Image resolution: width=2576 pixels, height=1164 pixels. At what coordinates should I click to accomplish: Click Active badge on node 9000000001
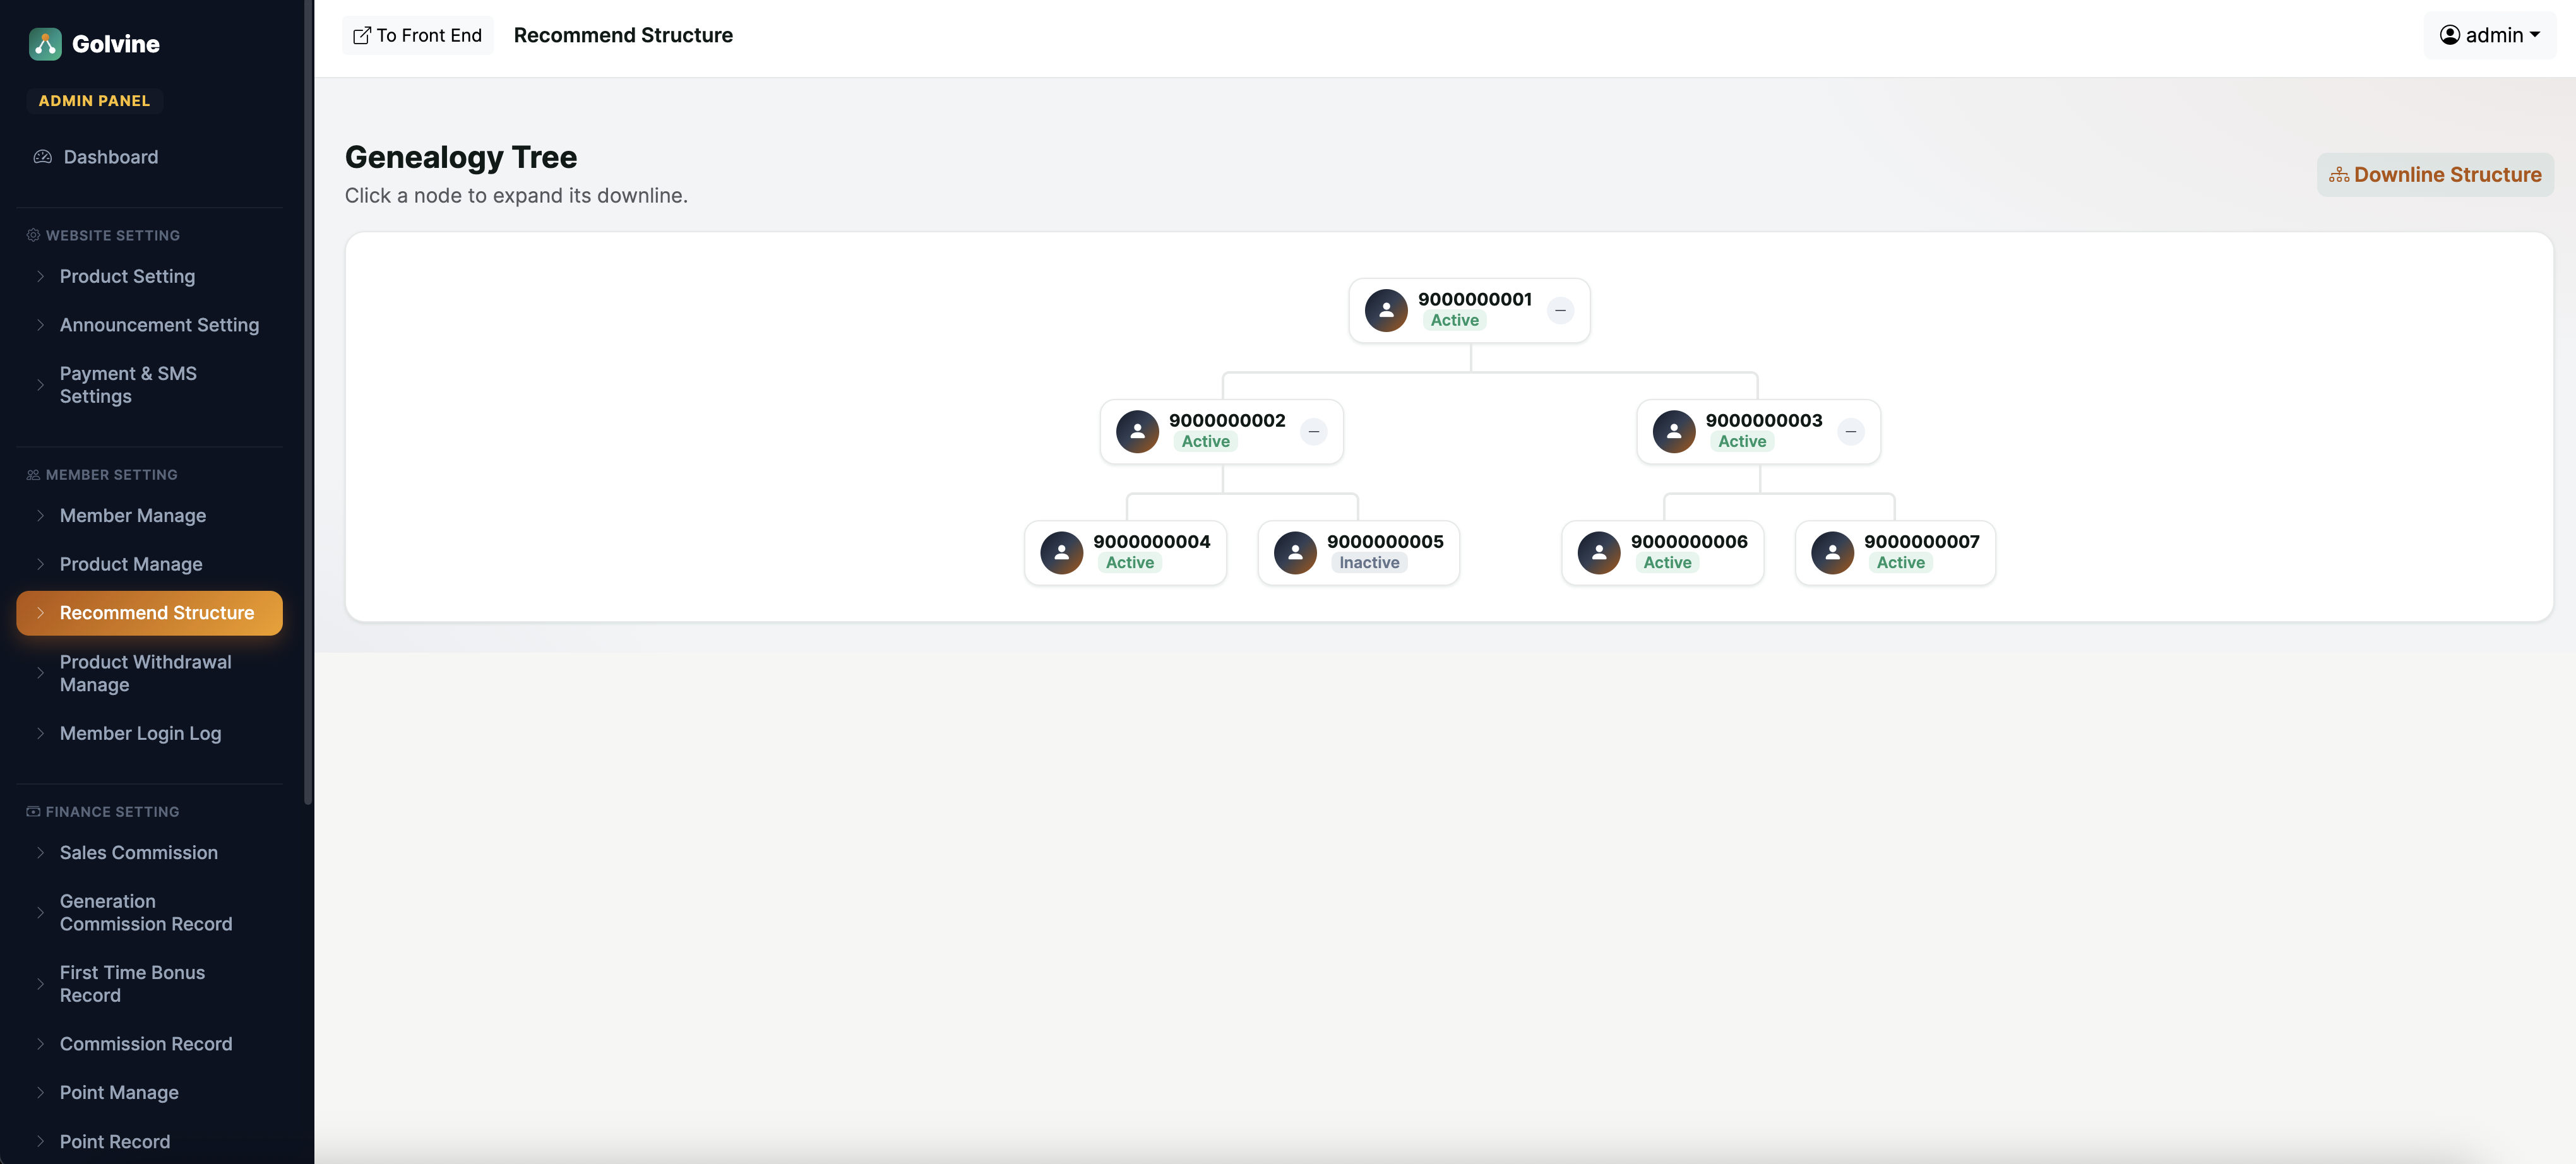pos(1454,321)
